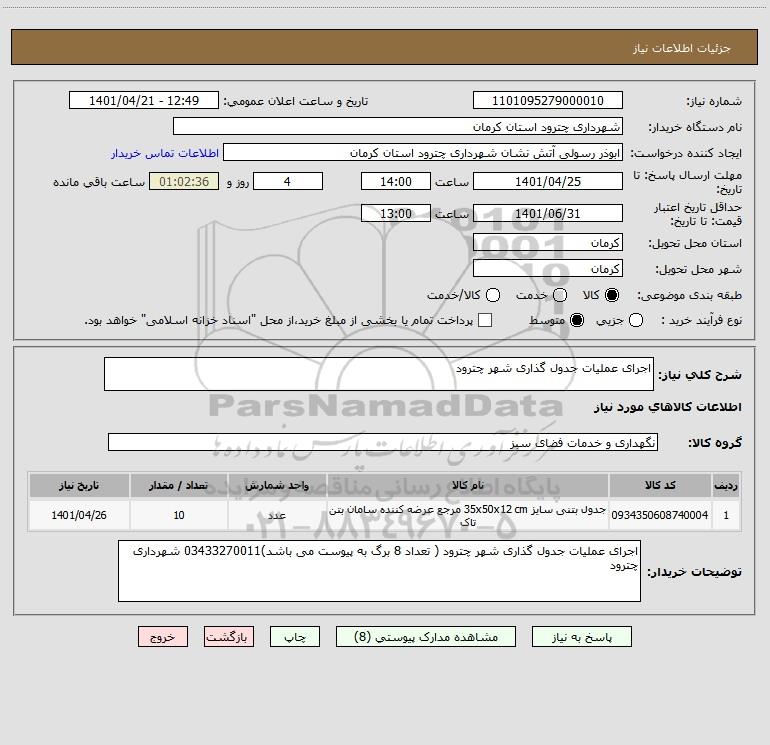This screenshot has height=745, width=770.
Task: Click the کد کالا column header
Action: coord(660,486)
